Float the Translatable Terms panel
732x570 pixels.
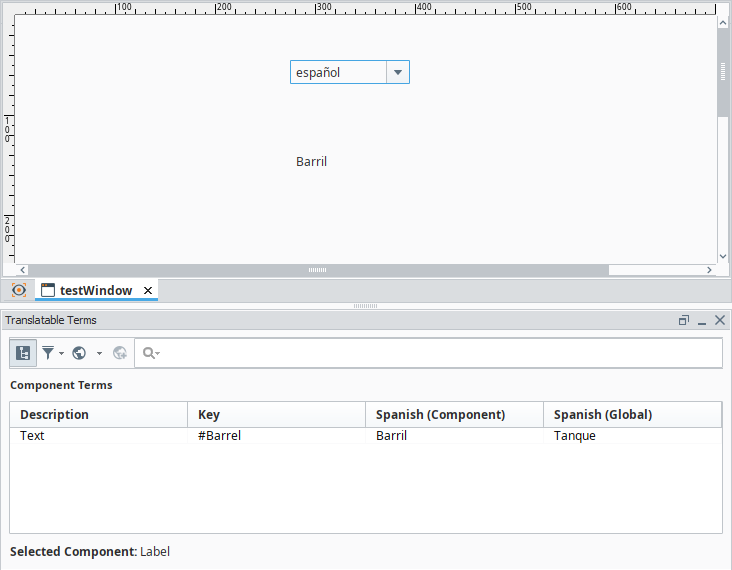click(684, 320)
